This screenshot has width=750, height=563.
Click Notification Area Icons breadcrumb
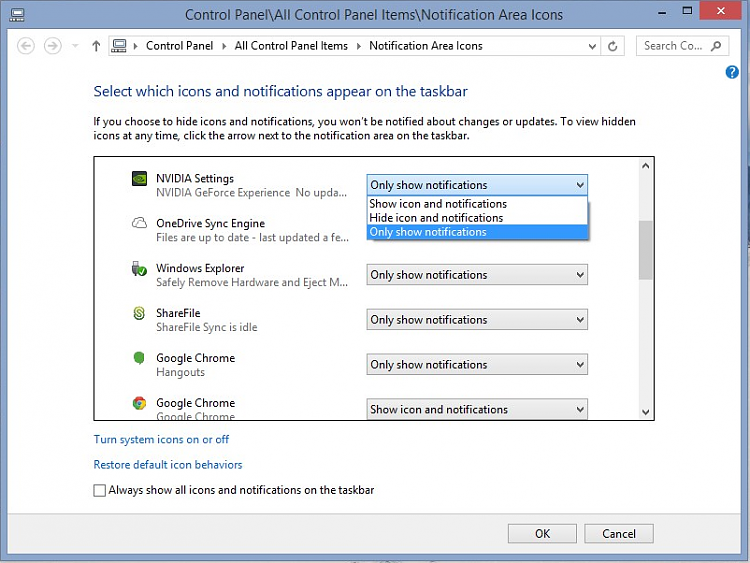click(426, 46)
